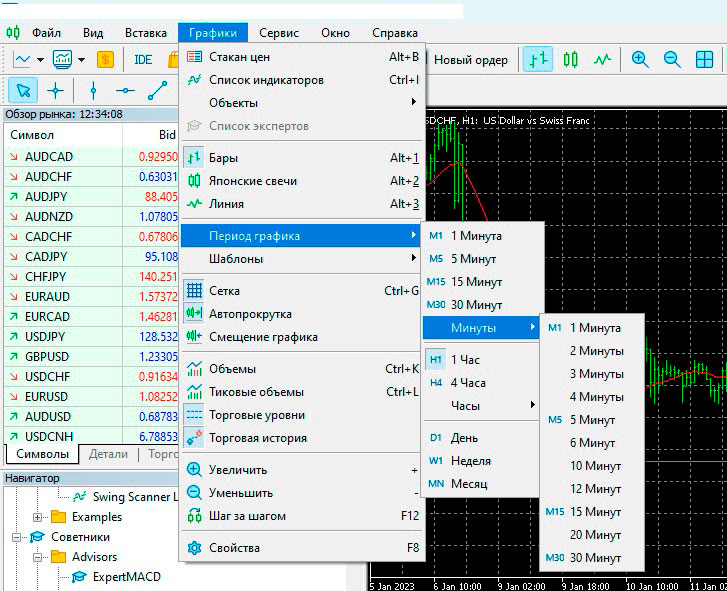Expand the Examples folder in Navigator
Screen dimensions: 727x591
38,517
